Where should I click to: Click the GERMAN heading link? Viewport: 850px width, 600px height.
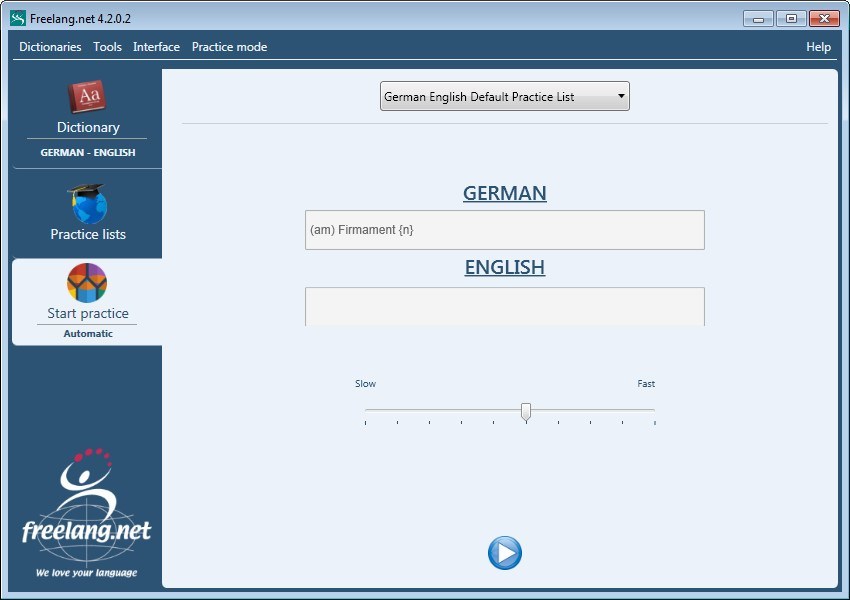point(504,193)
